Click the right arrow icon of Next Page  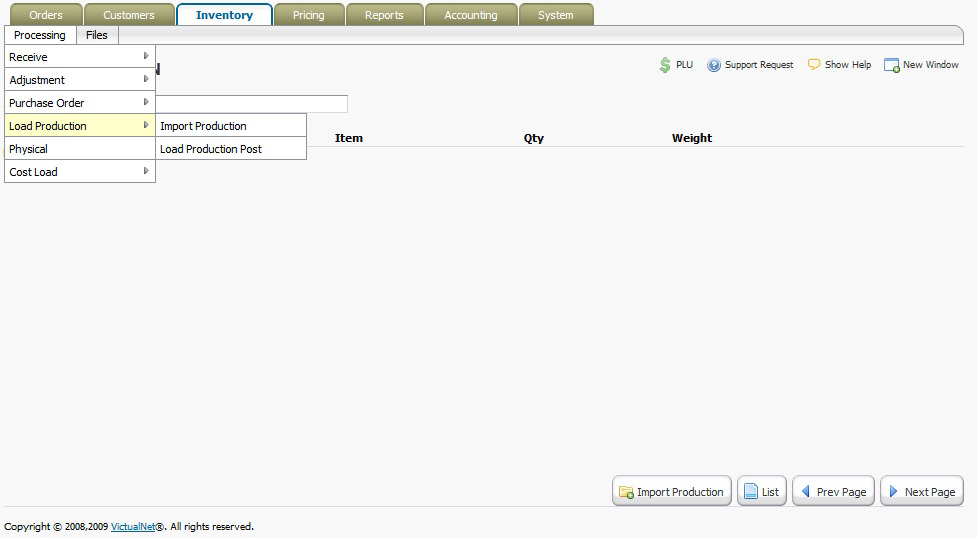(894, 491)
